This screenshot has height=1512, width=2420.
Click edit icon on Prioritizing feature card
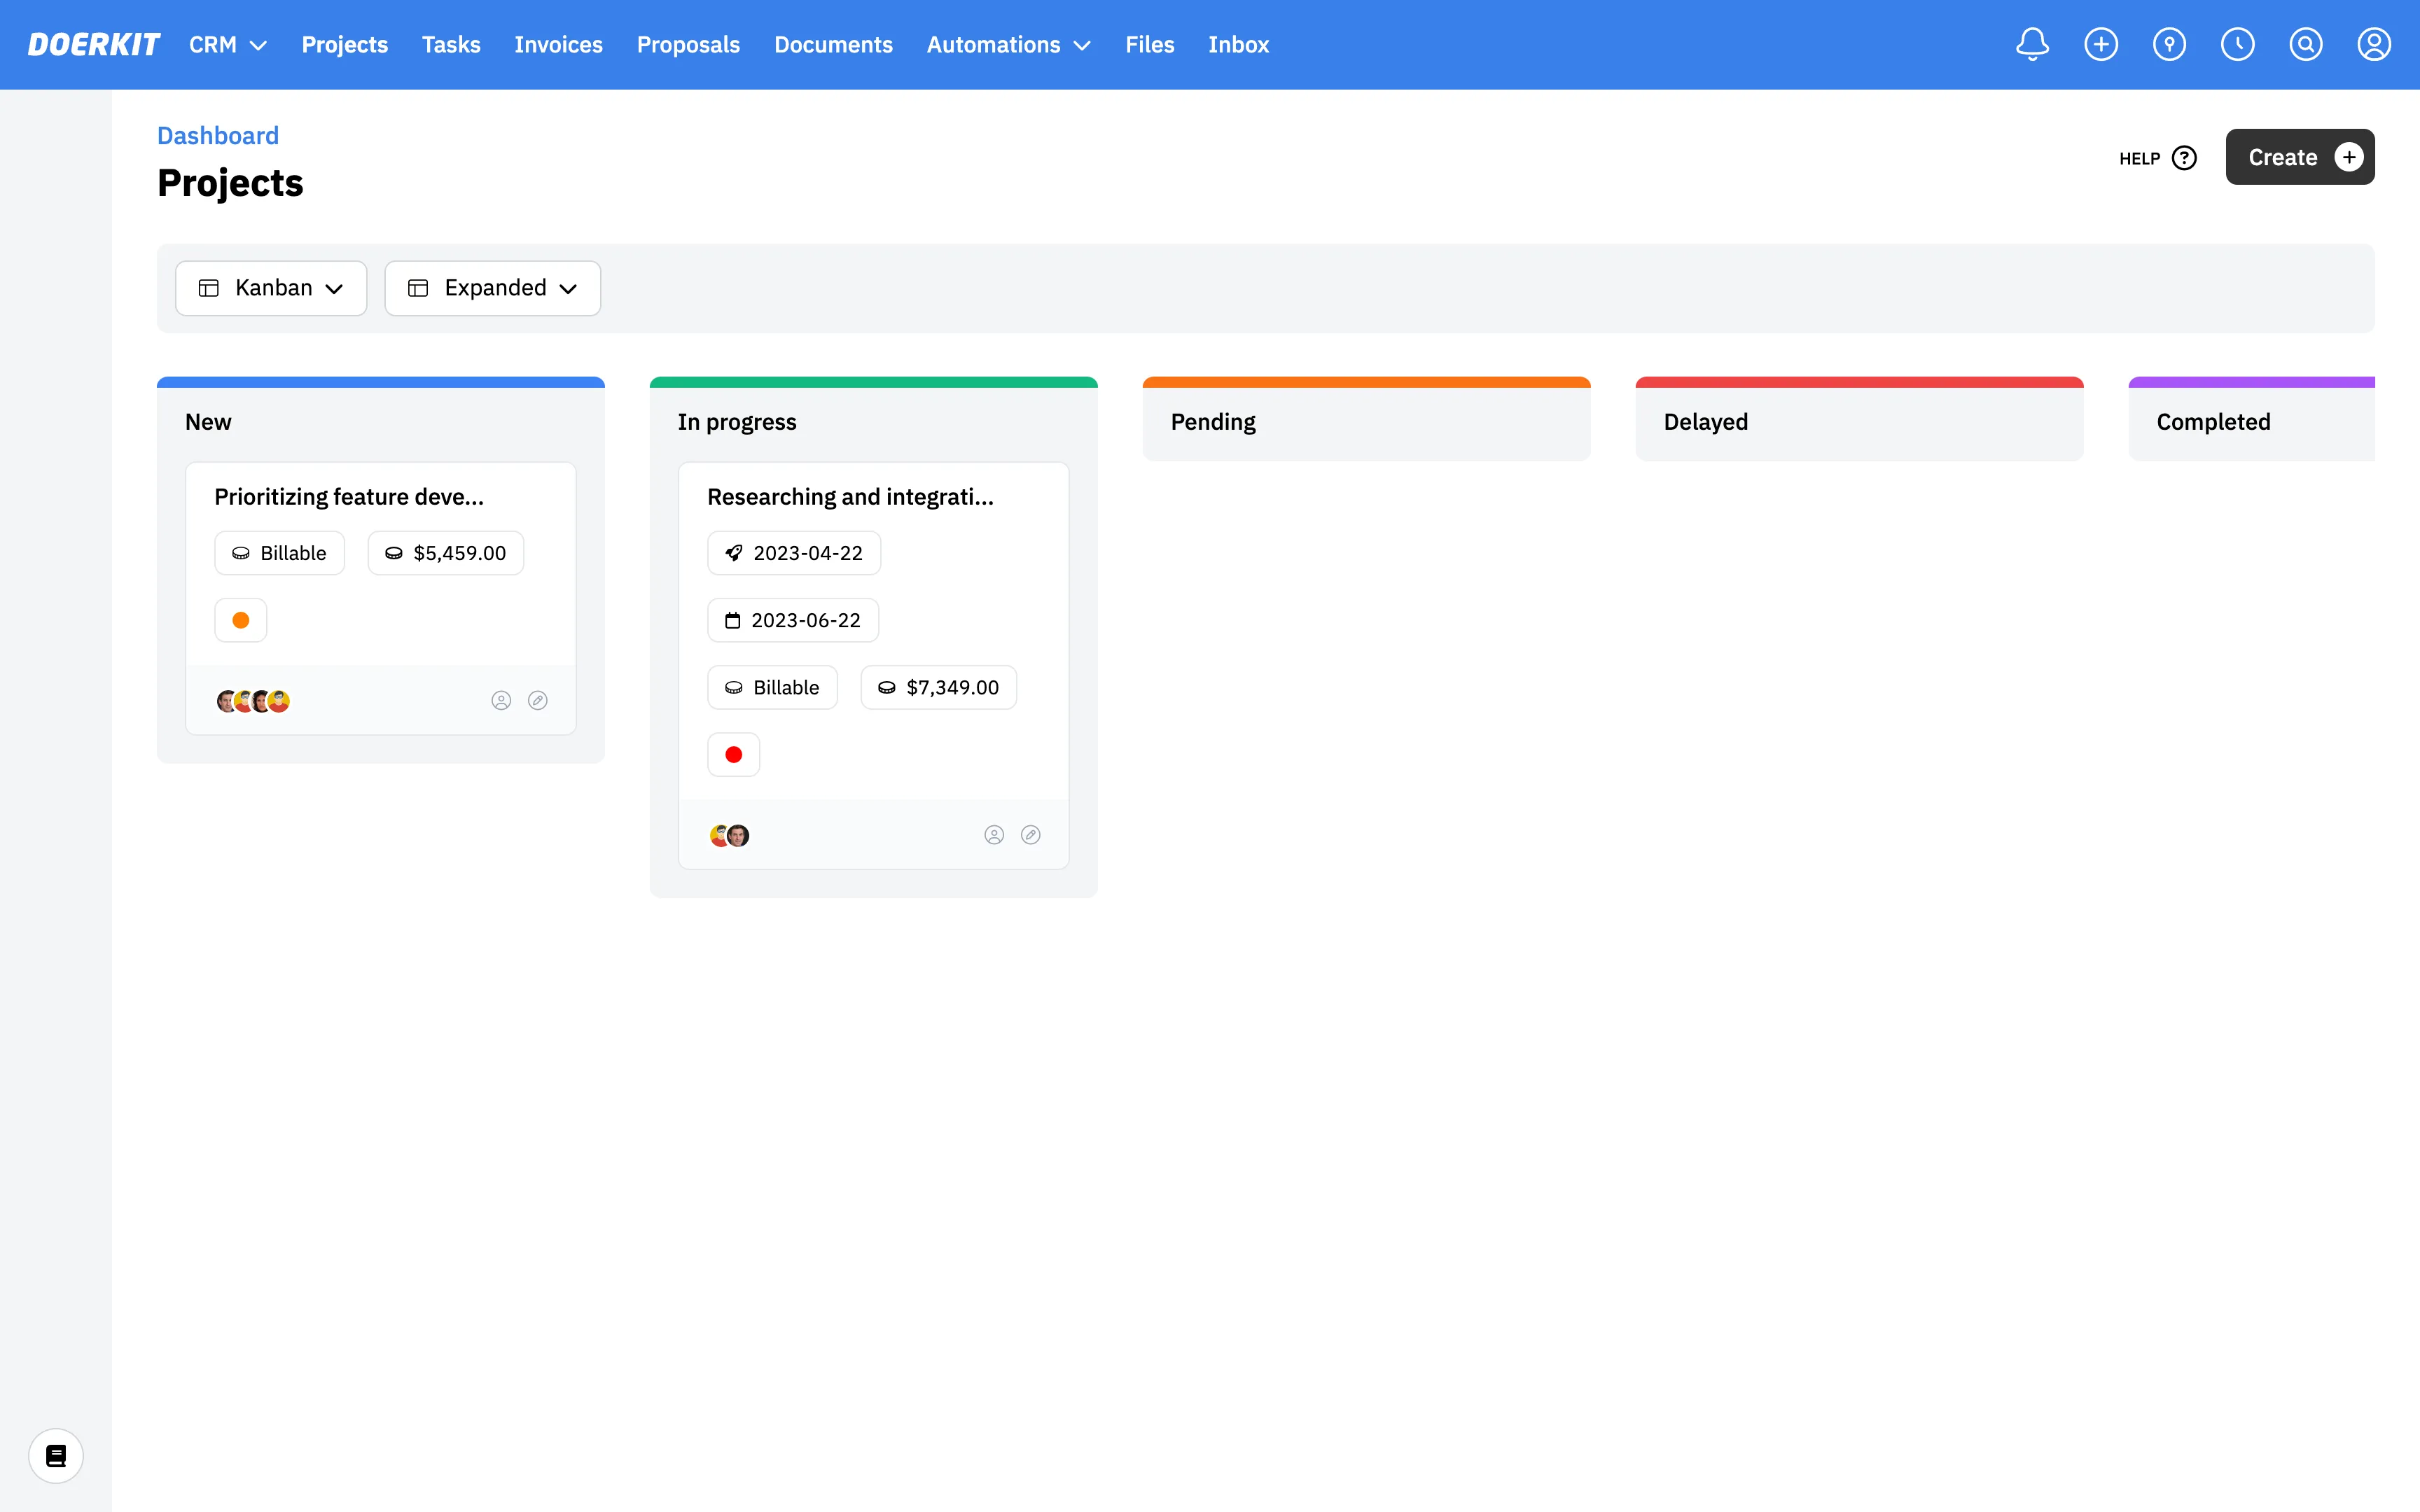tap(538, 700)
